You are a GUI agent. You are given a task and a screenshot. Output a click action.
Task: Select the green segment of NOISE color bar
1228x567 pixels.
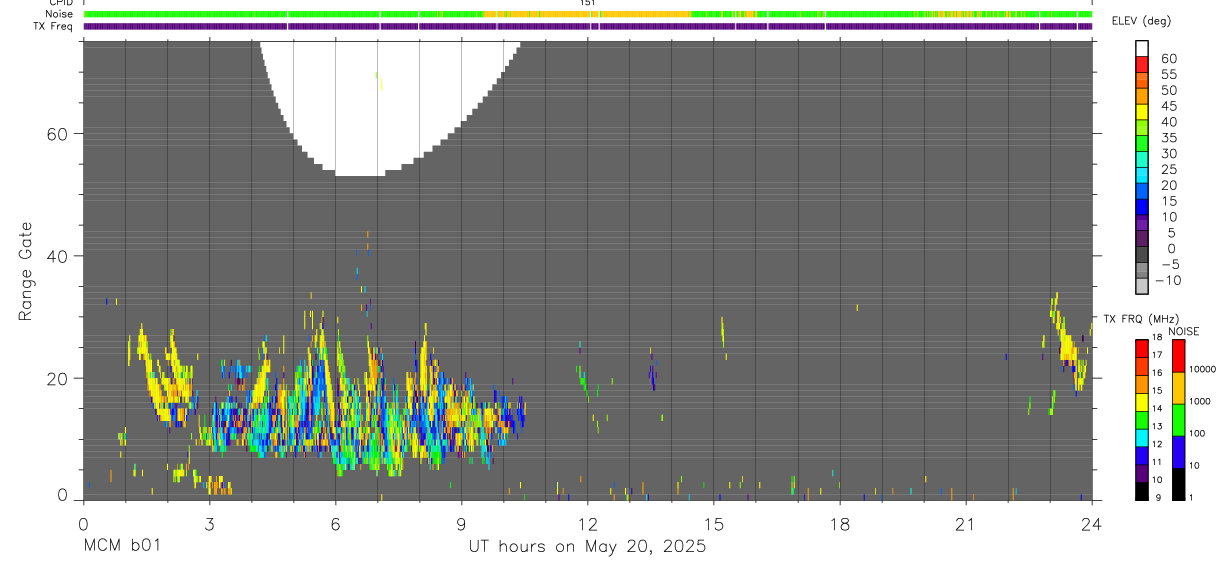click(1180, 419)
